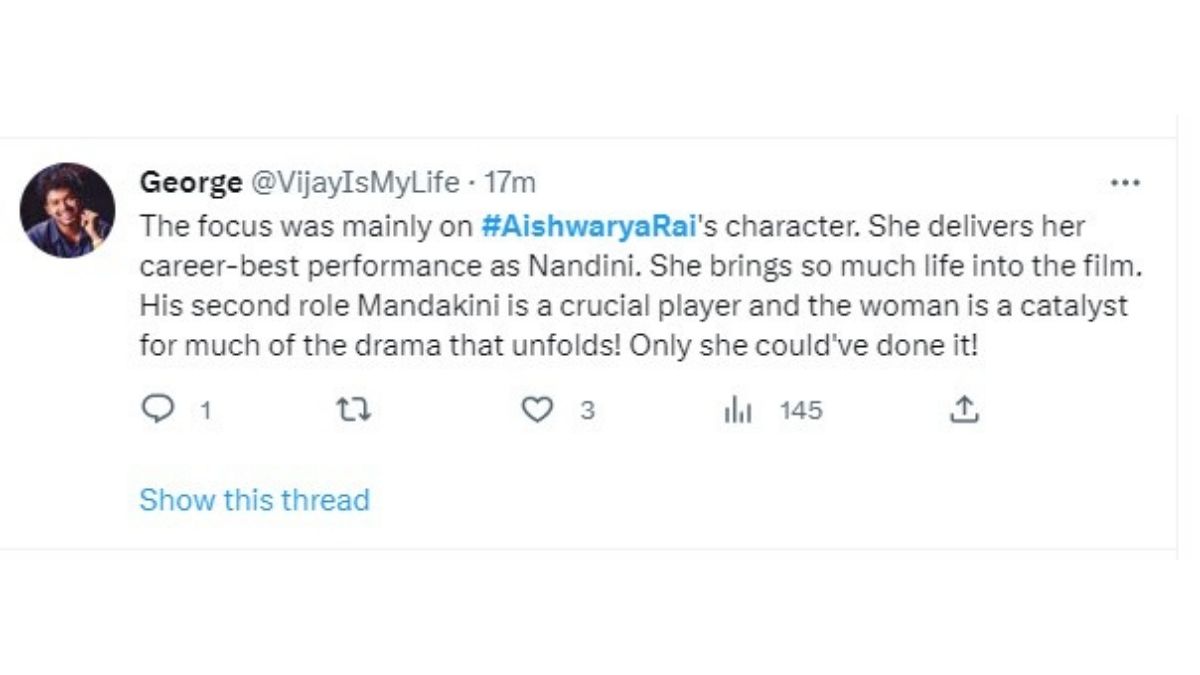This screenshot has width=1200, height=675.
Task: Like the tweet with the heart icon
Action: (538, 410)
